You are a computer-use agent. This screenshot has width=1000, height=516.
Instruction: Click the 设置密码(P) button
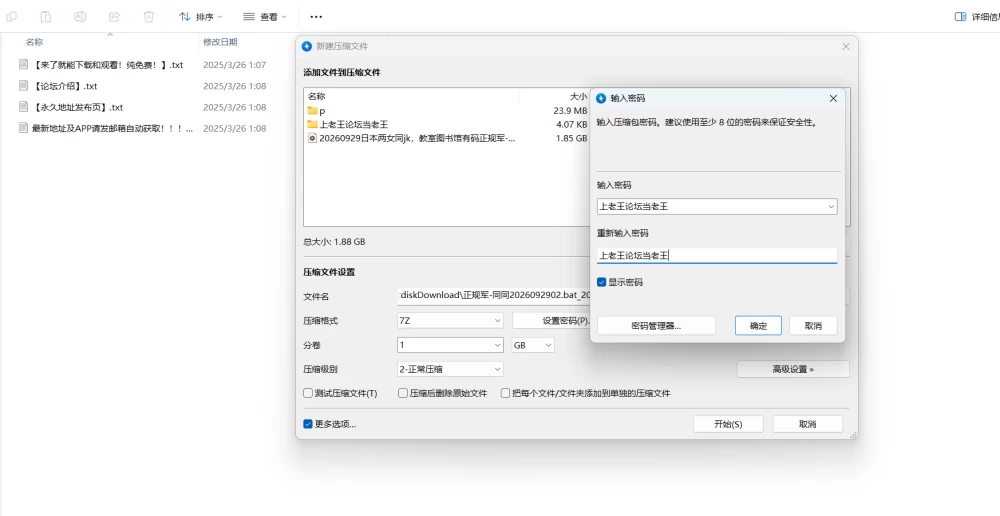(x=552, y=321)
